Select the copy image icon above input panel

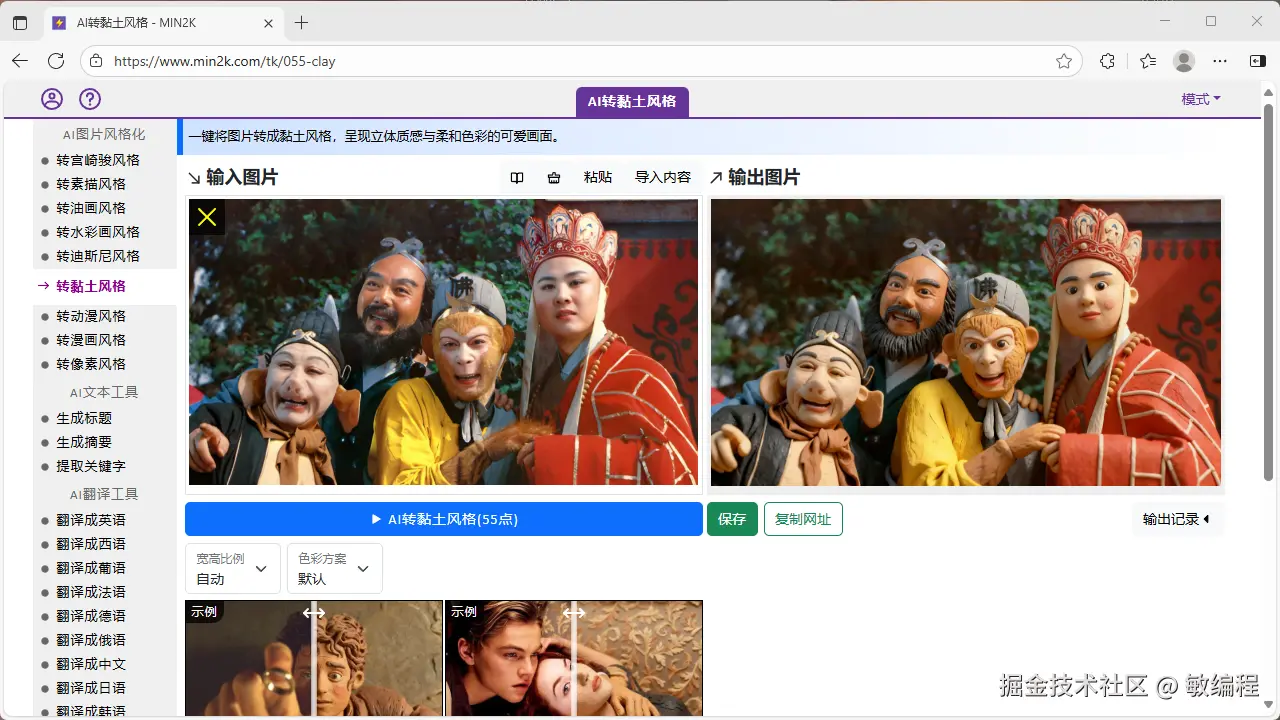(x=516, y=177)
